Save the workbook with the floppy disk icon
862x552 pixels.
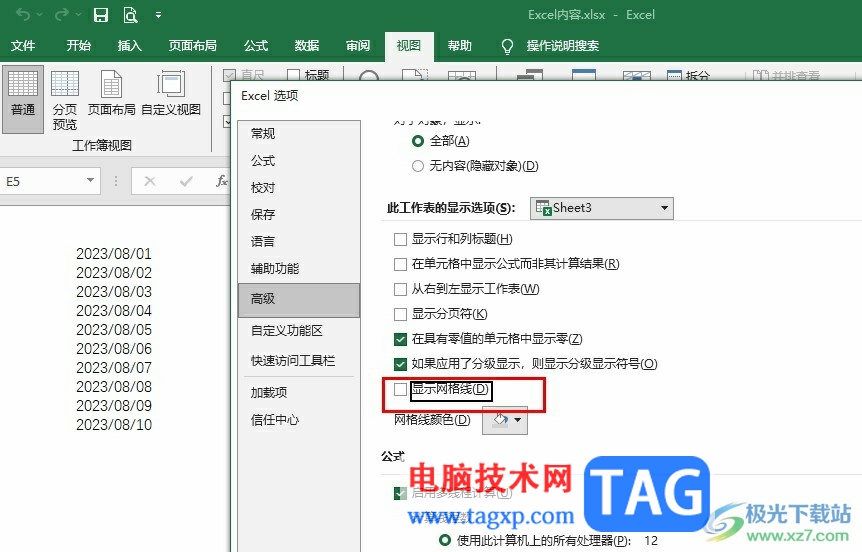(x=101, y=15)
